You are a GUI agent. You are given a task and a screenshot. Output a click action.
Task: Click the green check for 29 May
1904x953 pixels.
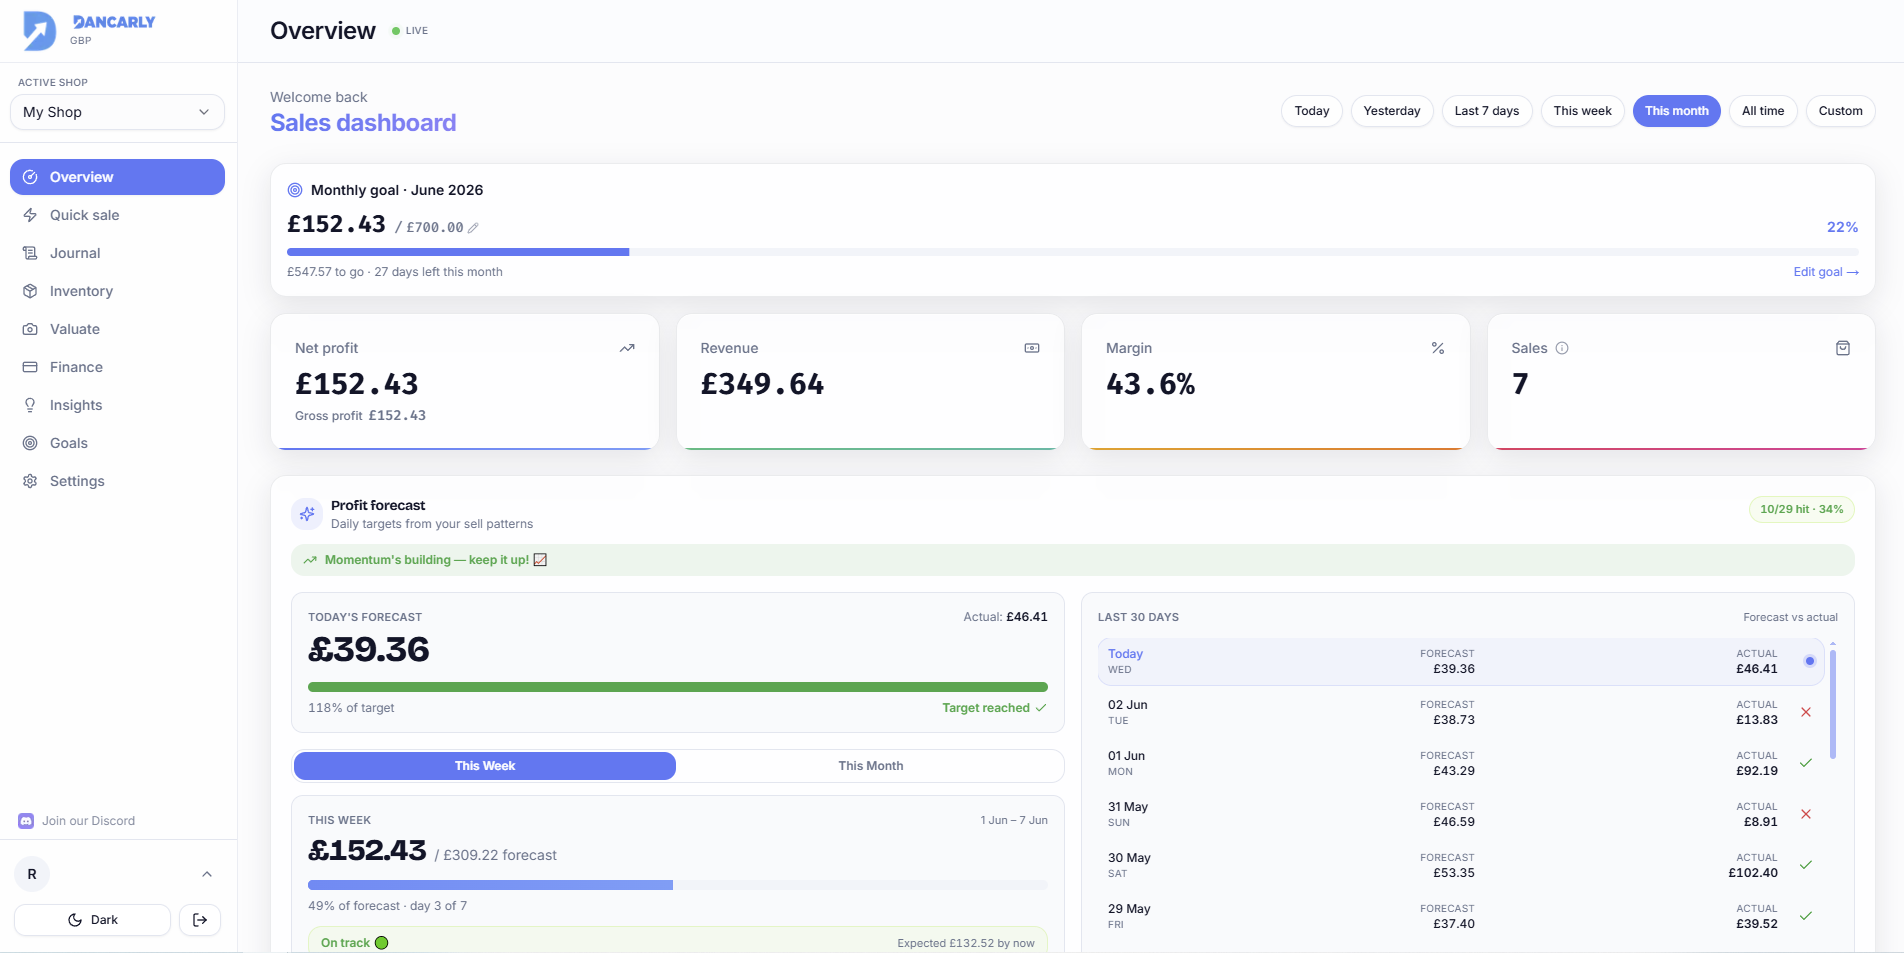[x=1806, y=916]
